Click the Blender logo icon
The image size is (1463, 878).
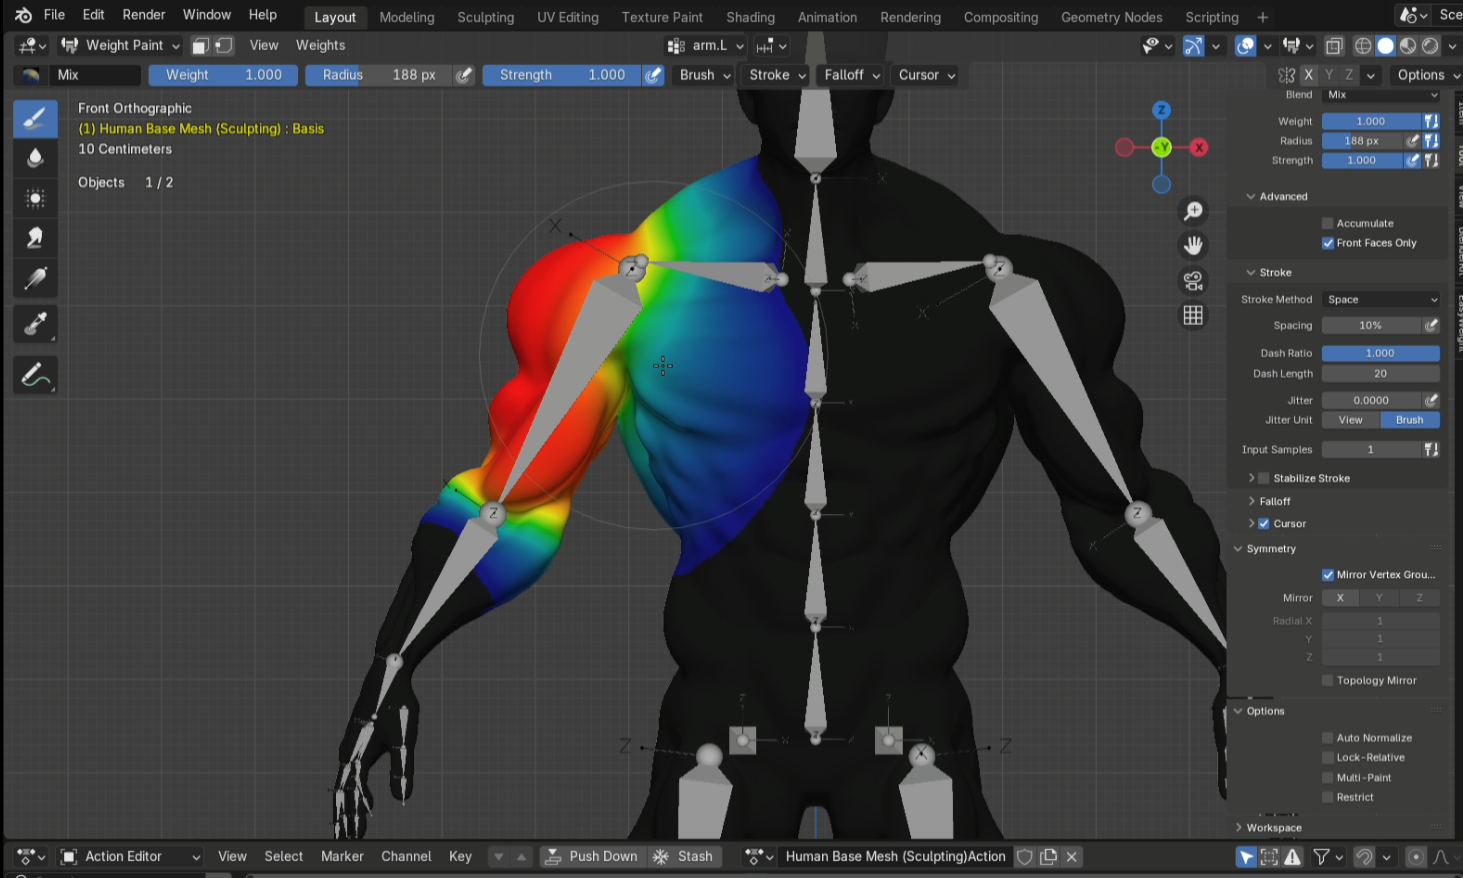(x=23, y=15)
